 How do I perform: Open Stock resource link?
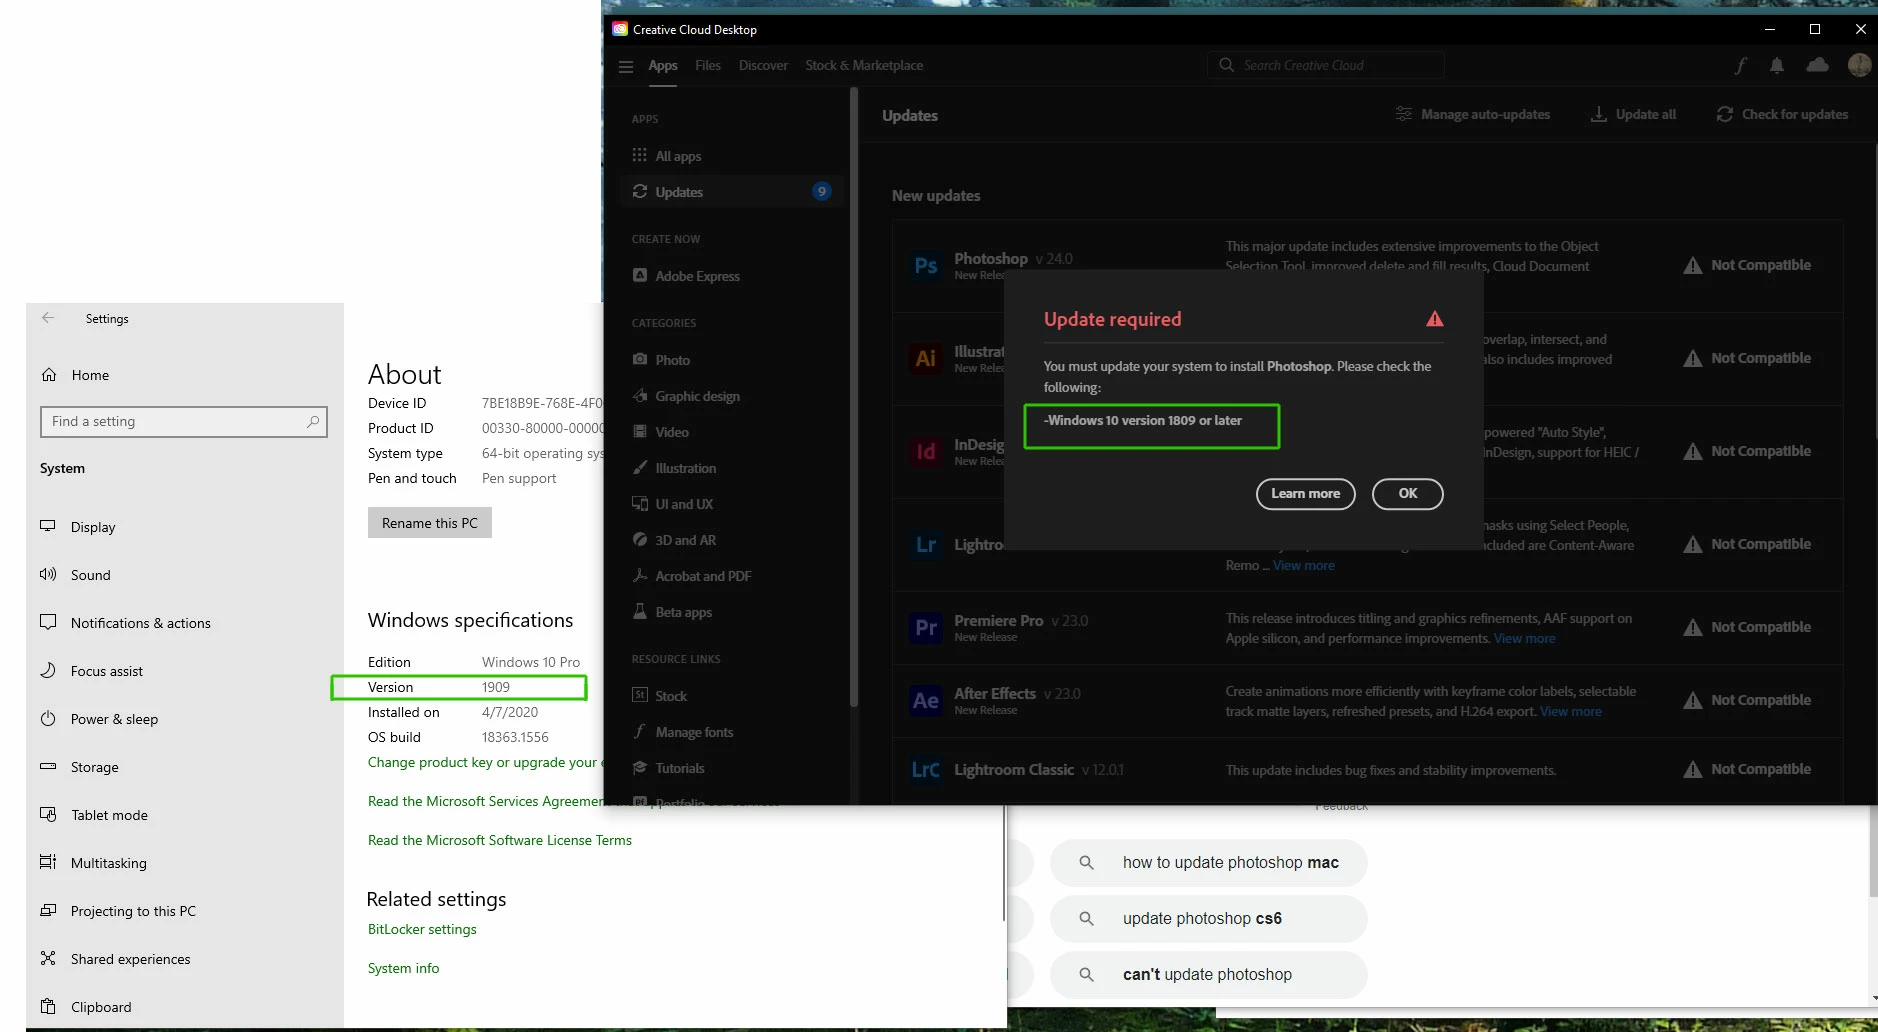[x=731, y=696]
